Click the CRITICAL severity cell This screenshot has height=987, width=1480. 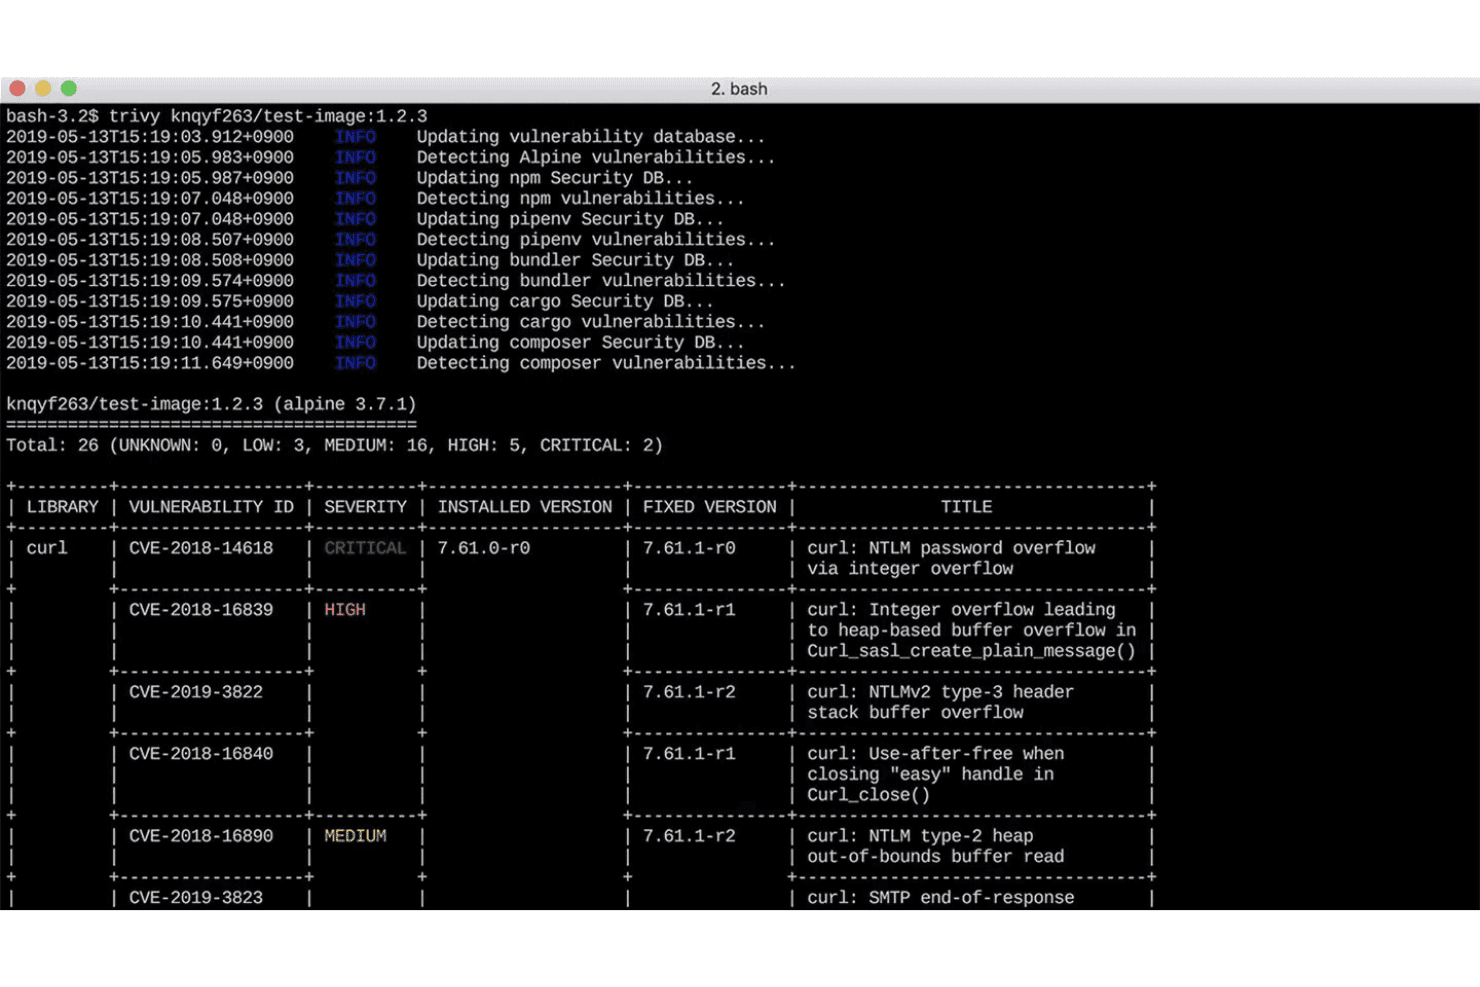[x=365, y=548]
